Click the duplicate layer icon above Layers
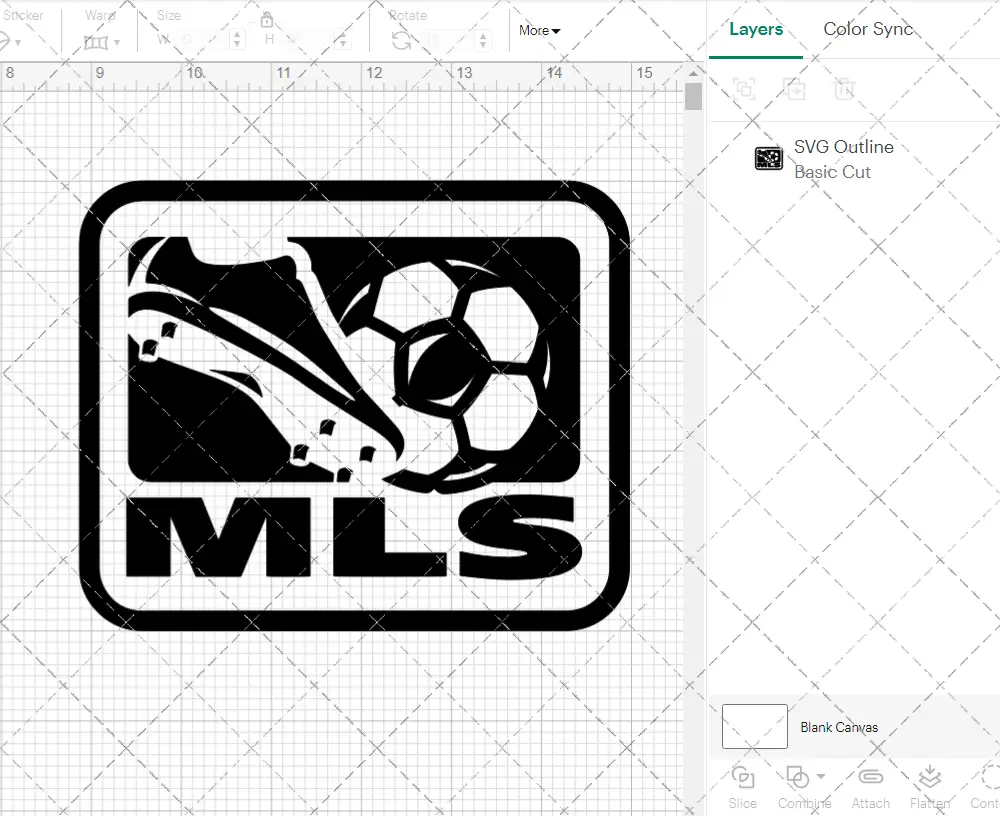1000x816 pixels. [x=796, y=90]
